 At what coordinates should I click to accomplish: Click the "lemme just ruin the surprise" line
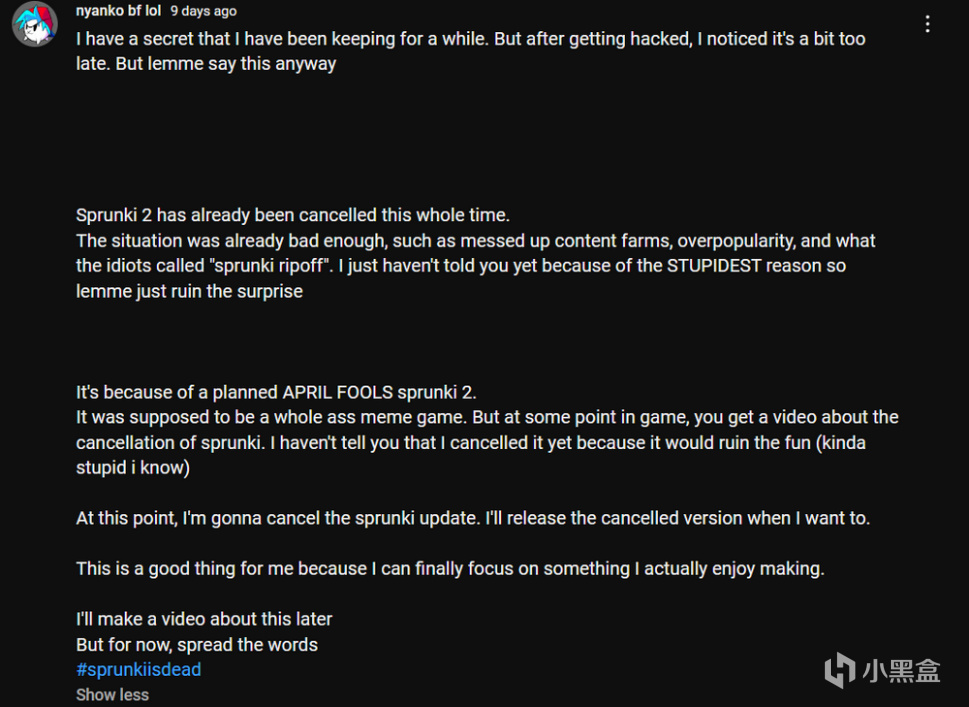point(189,291)
